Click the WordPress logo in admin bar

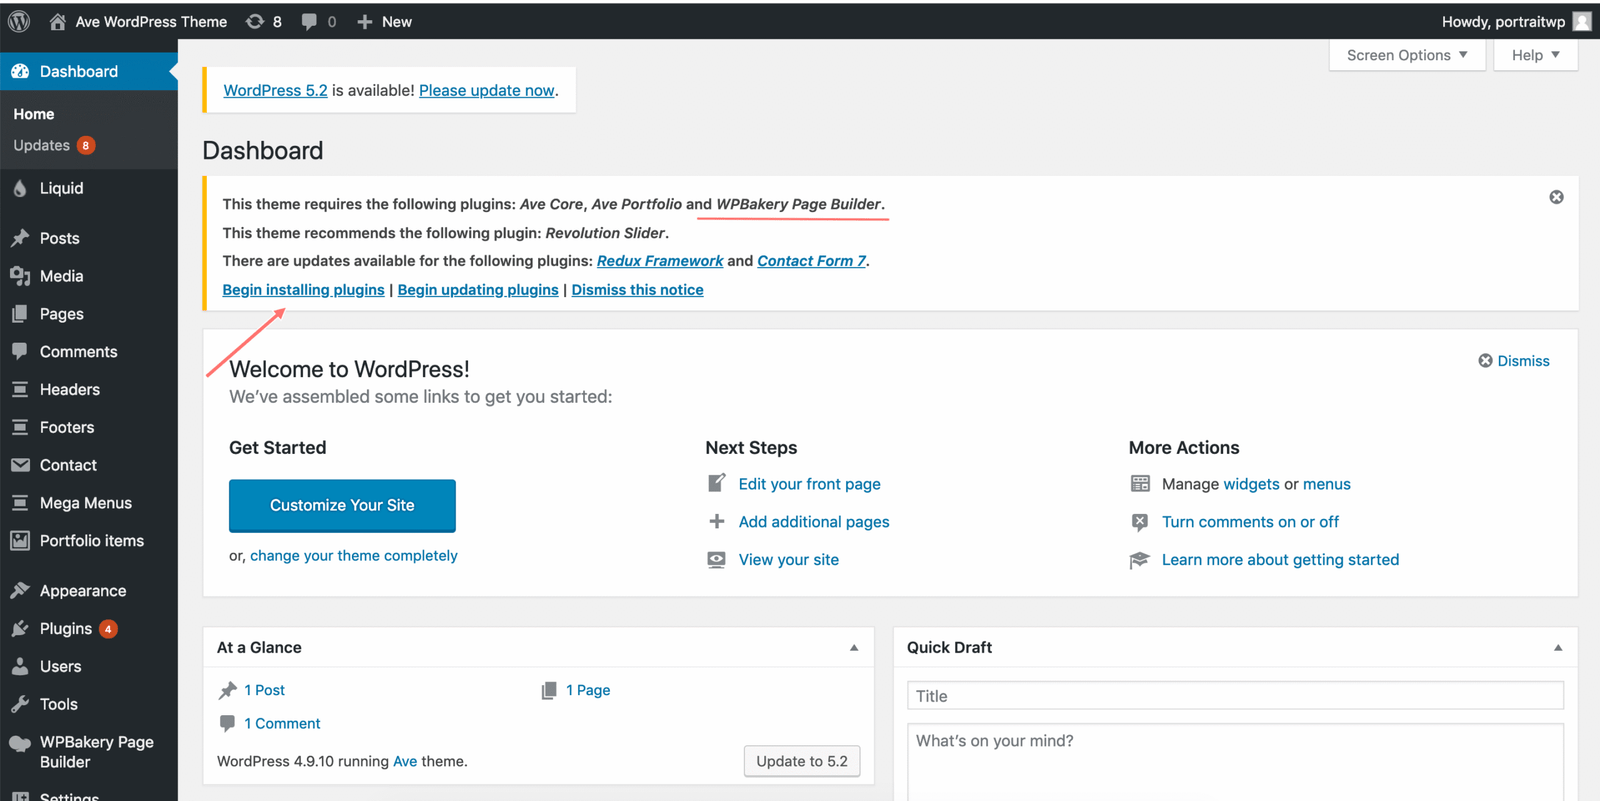coord(19,21)
